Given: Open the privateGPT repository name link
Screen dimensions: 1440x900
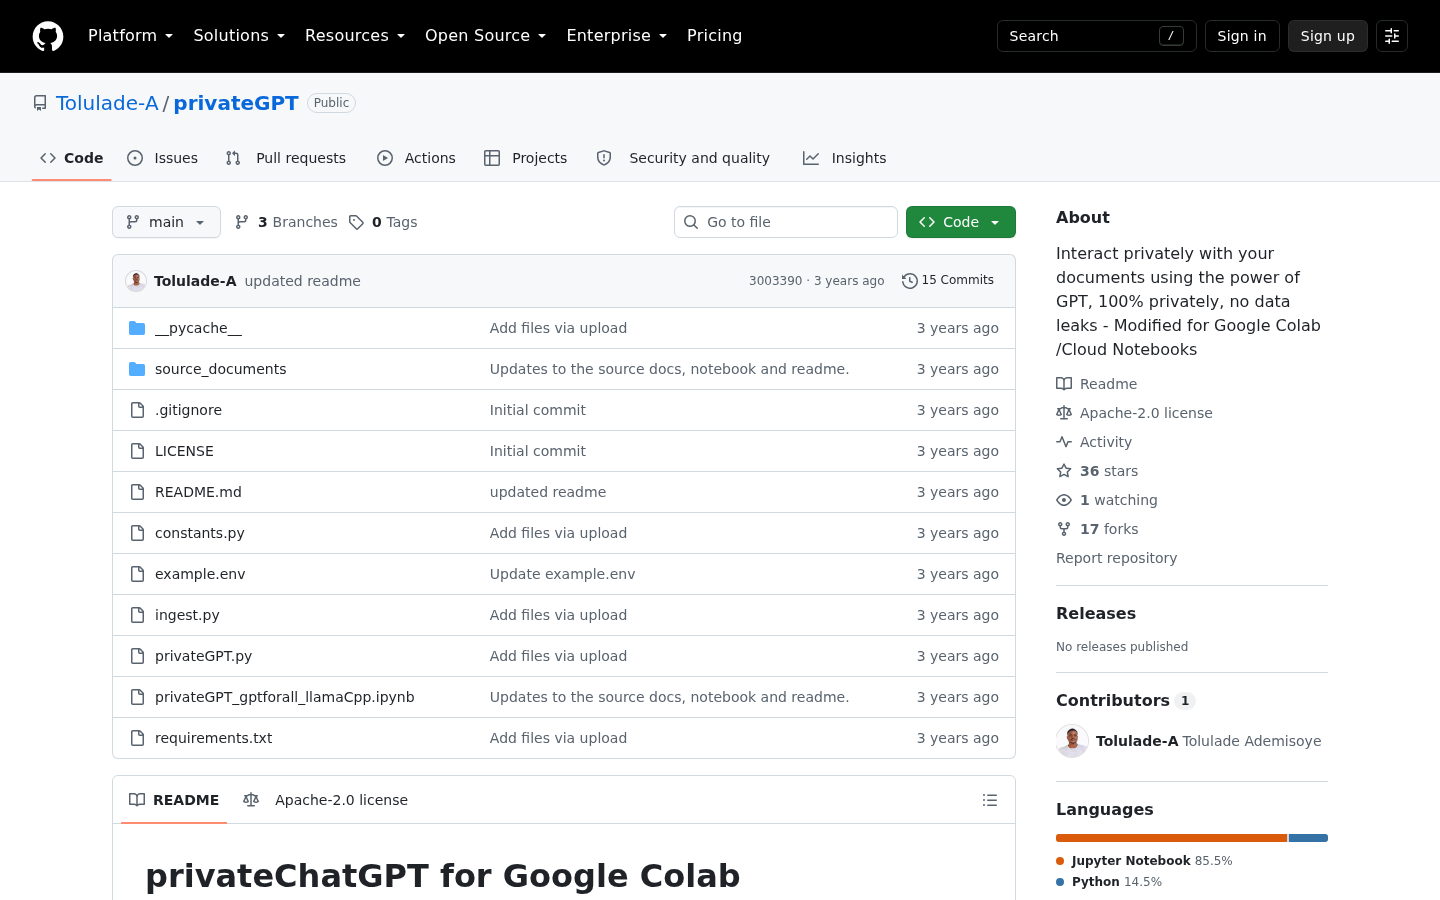Looking at the screenshot, I should pos(236,103).
